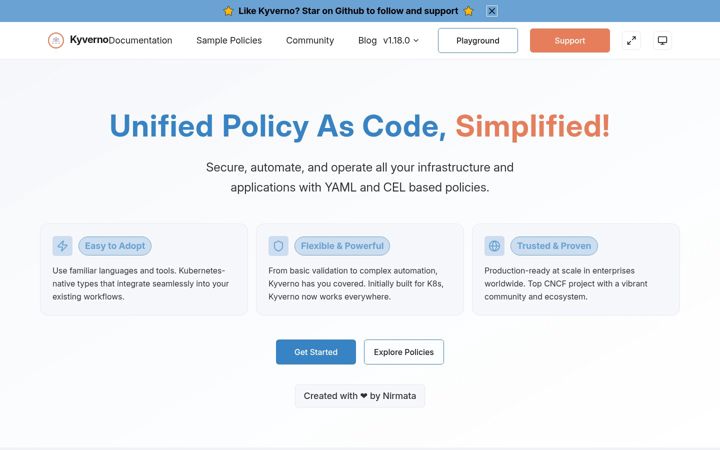The image size is (720, 450).
Task: Click the orange Support button
Action: point(570,40)
